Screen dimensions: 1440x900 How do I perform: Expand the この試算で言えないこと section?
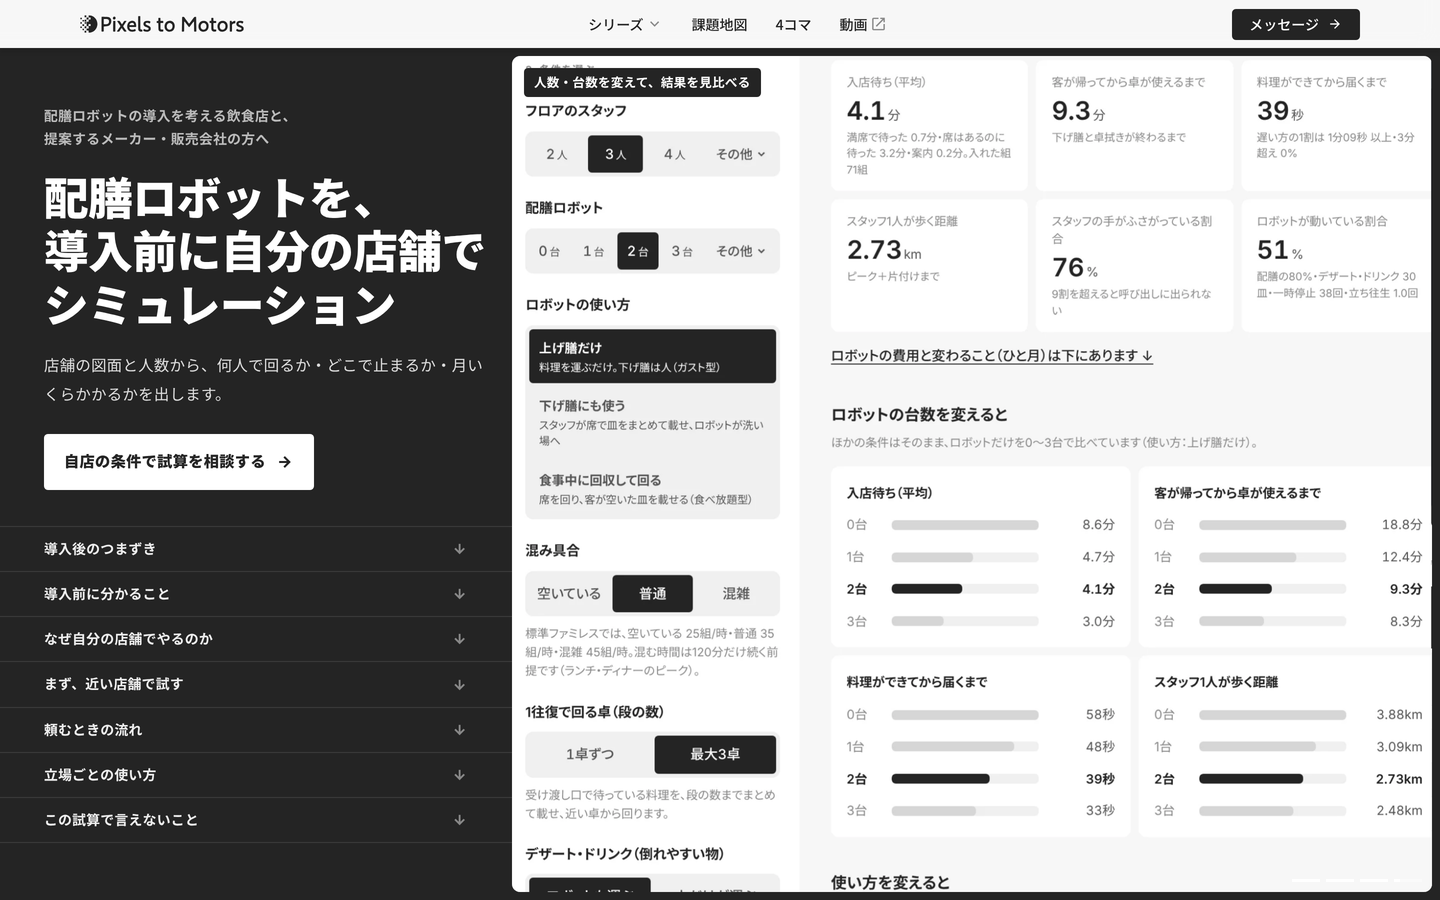(x=256, y=820)
